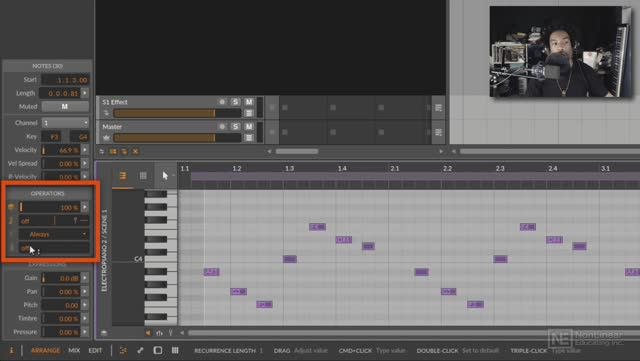Image resolution: width=640 pixels, height=361 pixels.
Task: Click S1 Effect clip launcher menu icon
Action: (x=438, y=108)
